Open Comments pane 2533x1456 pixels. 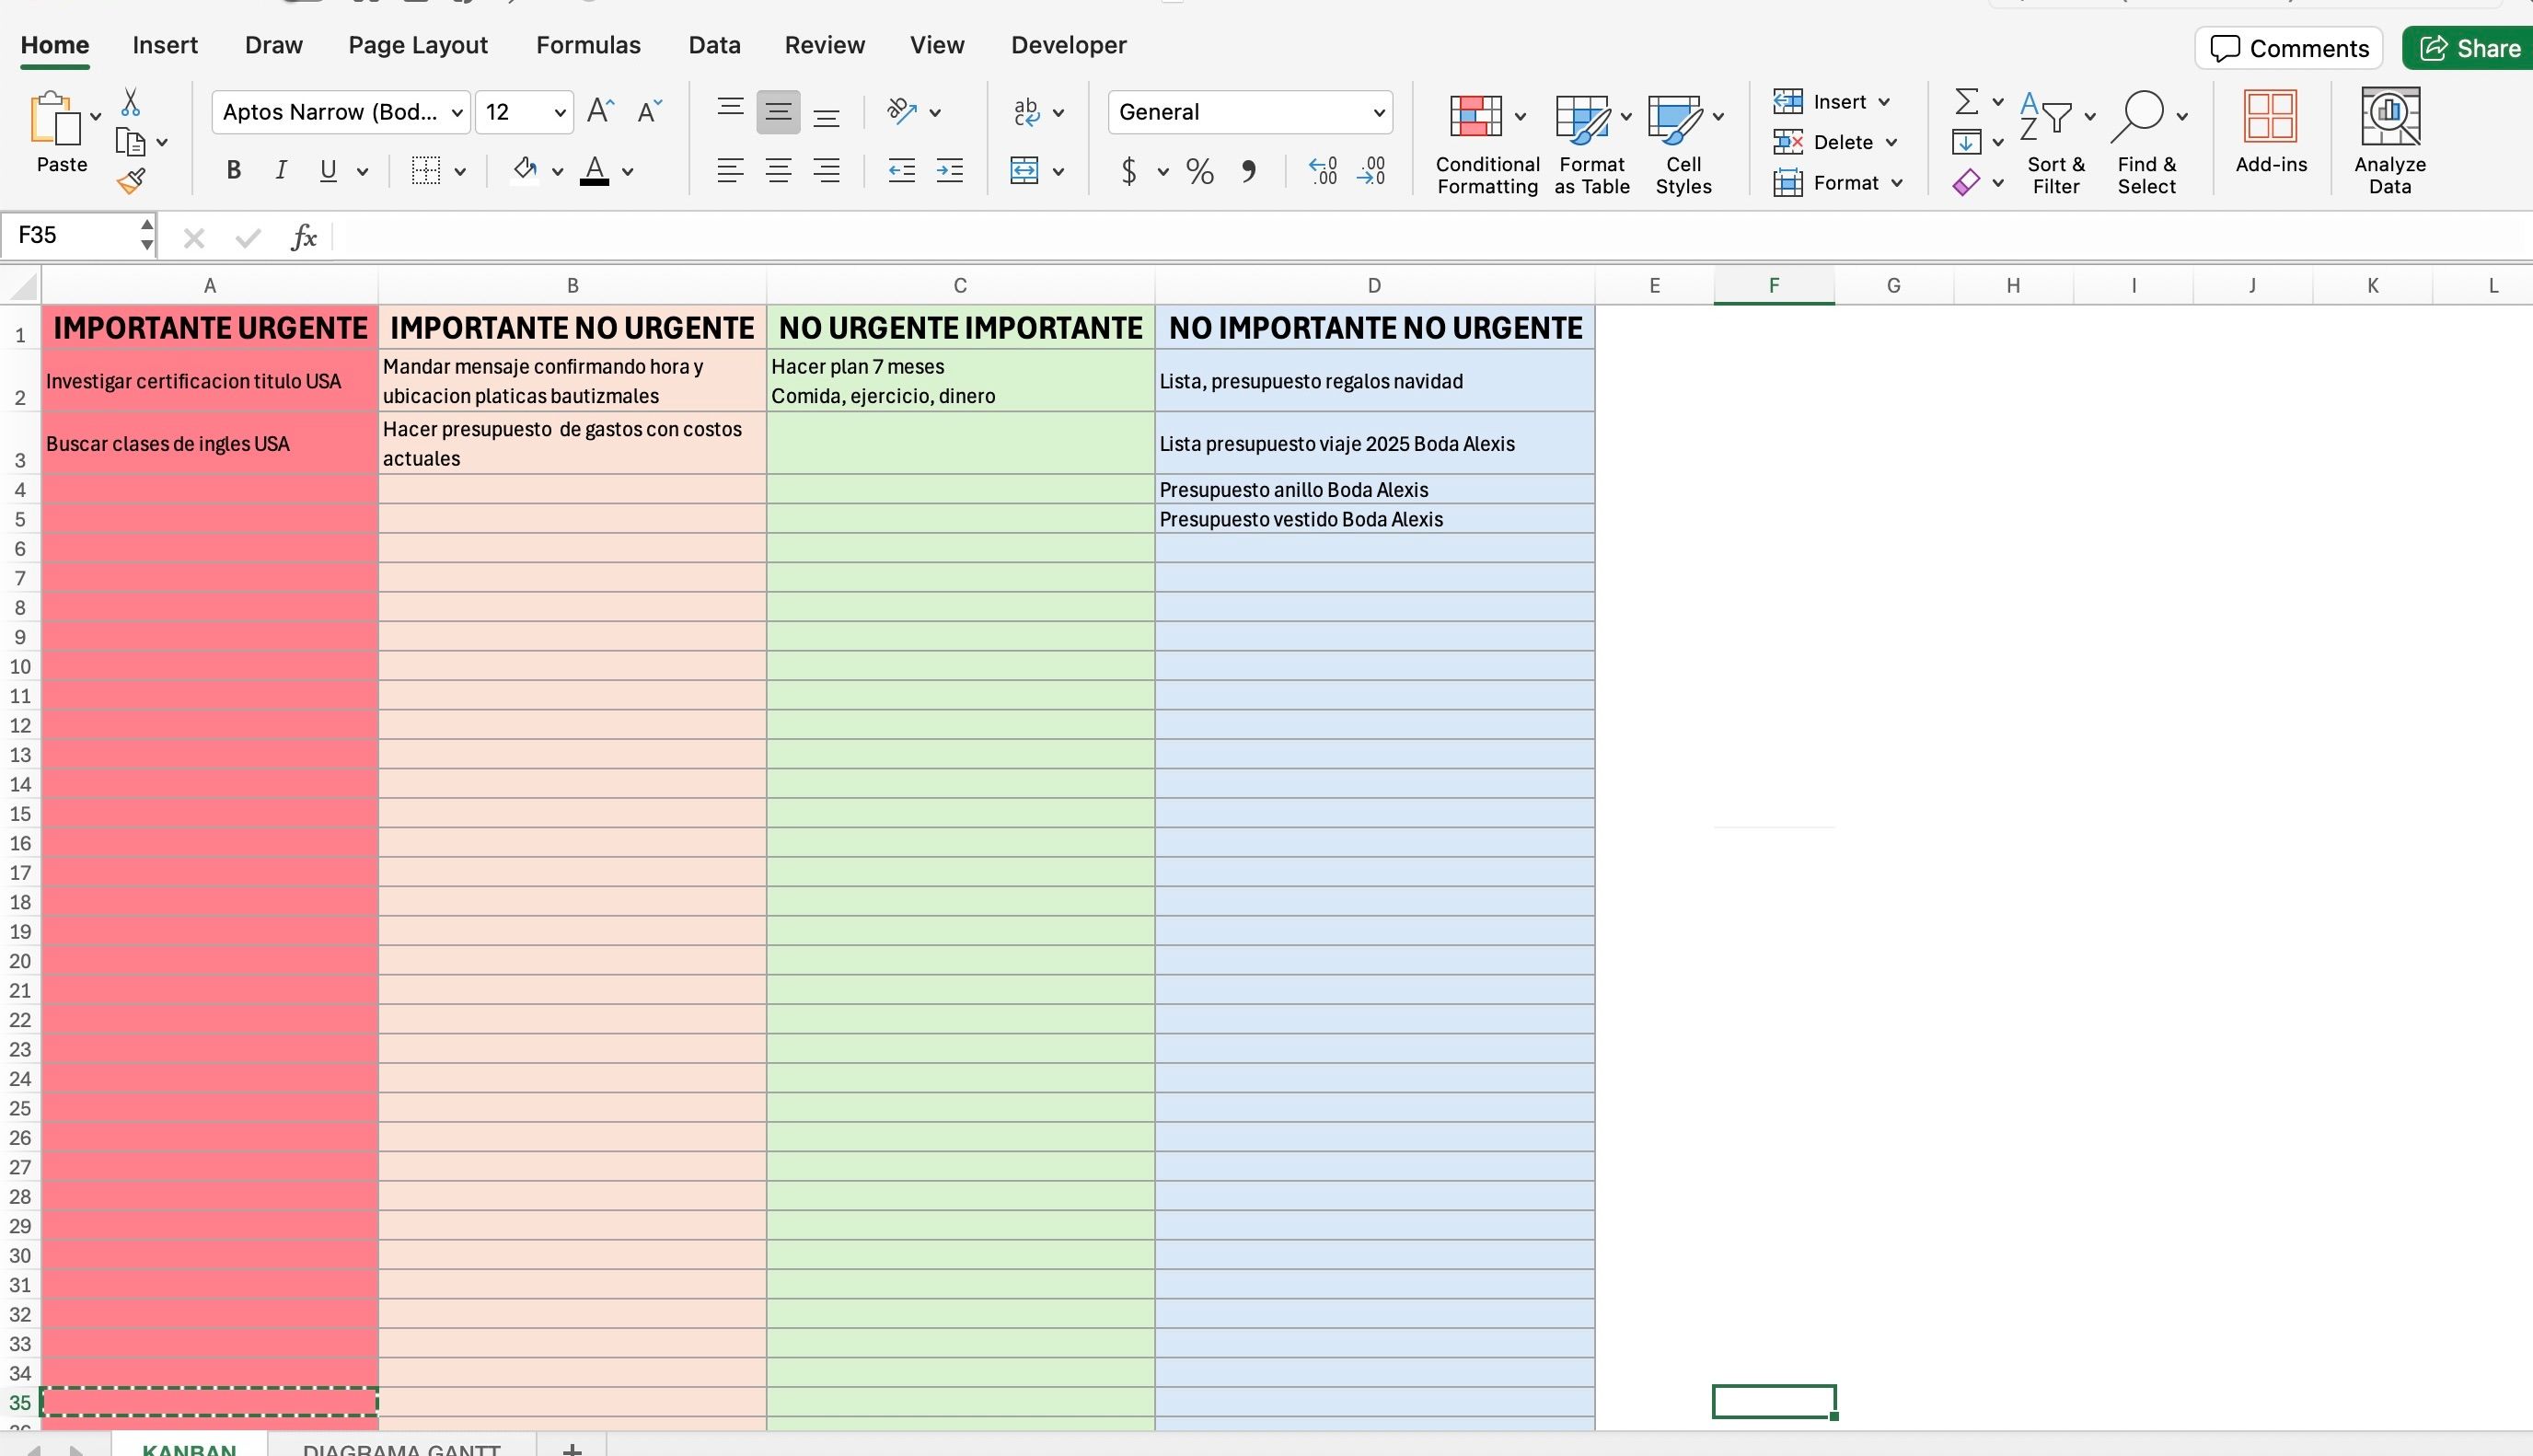[x=2289, y=48]
